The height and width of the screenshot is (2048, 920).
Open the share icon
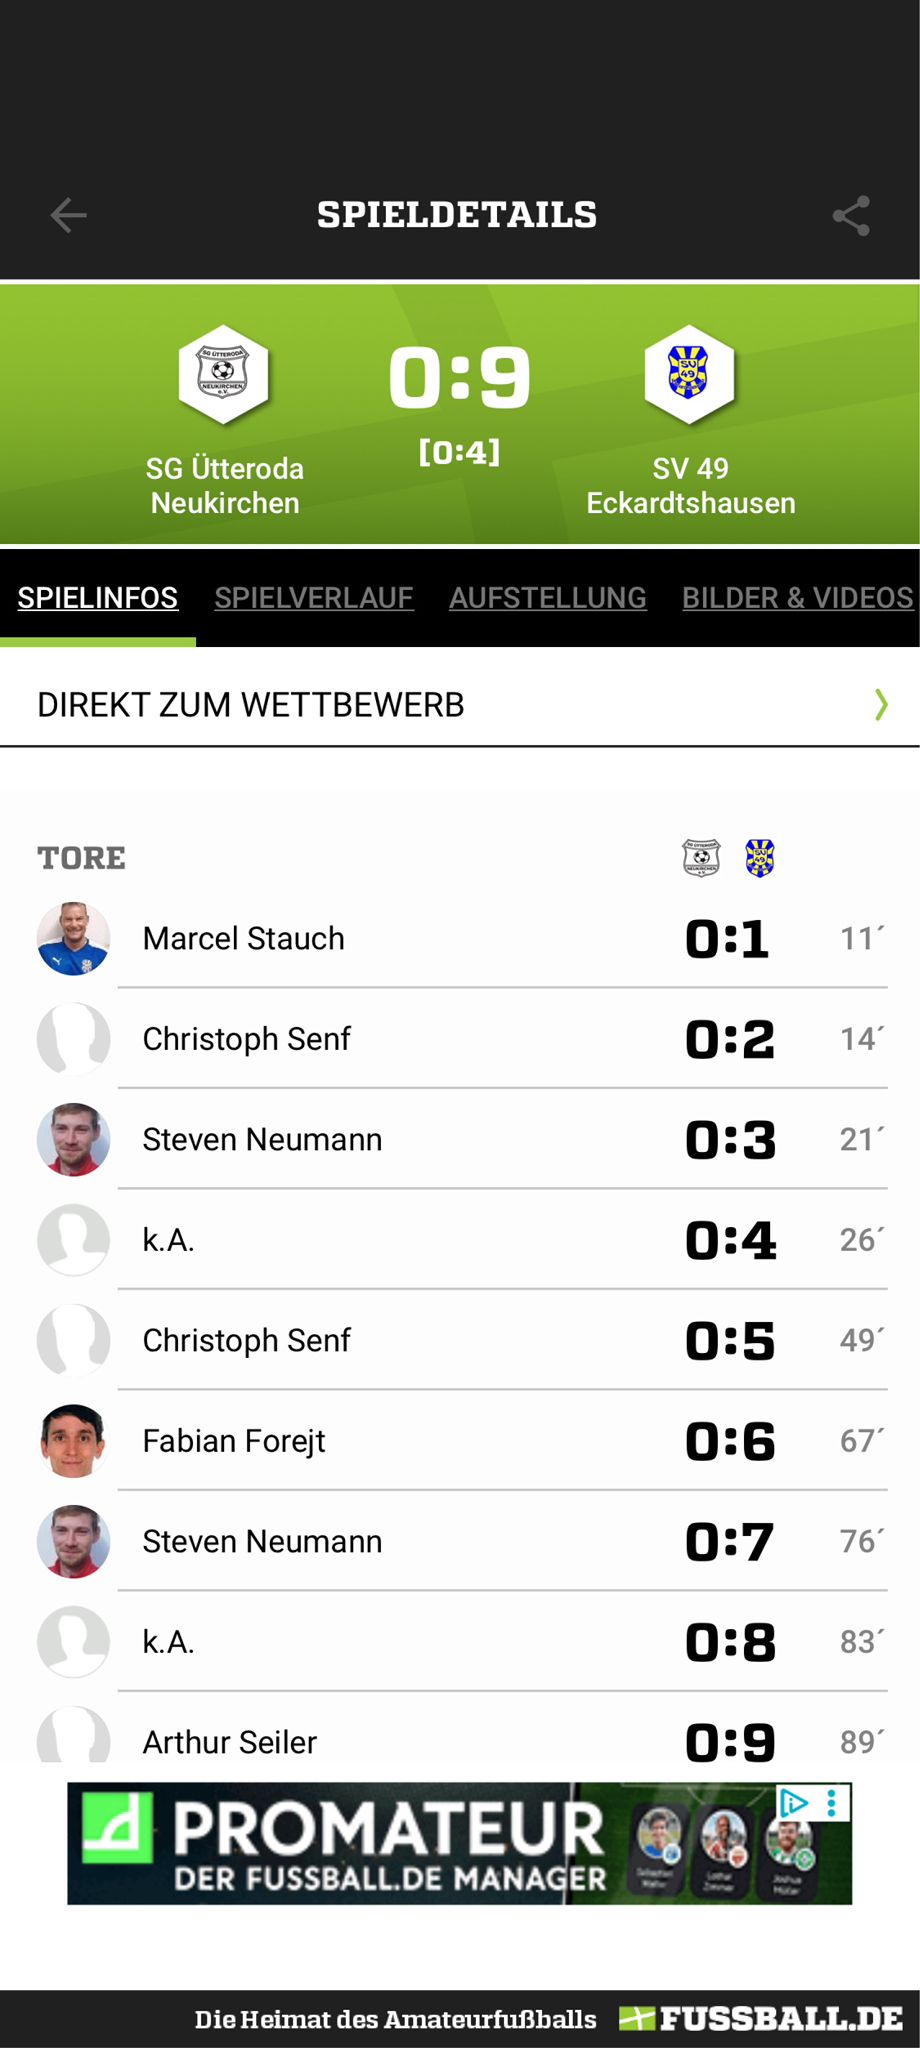coord(851,215)
